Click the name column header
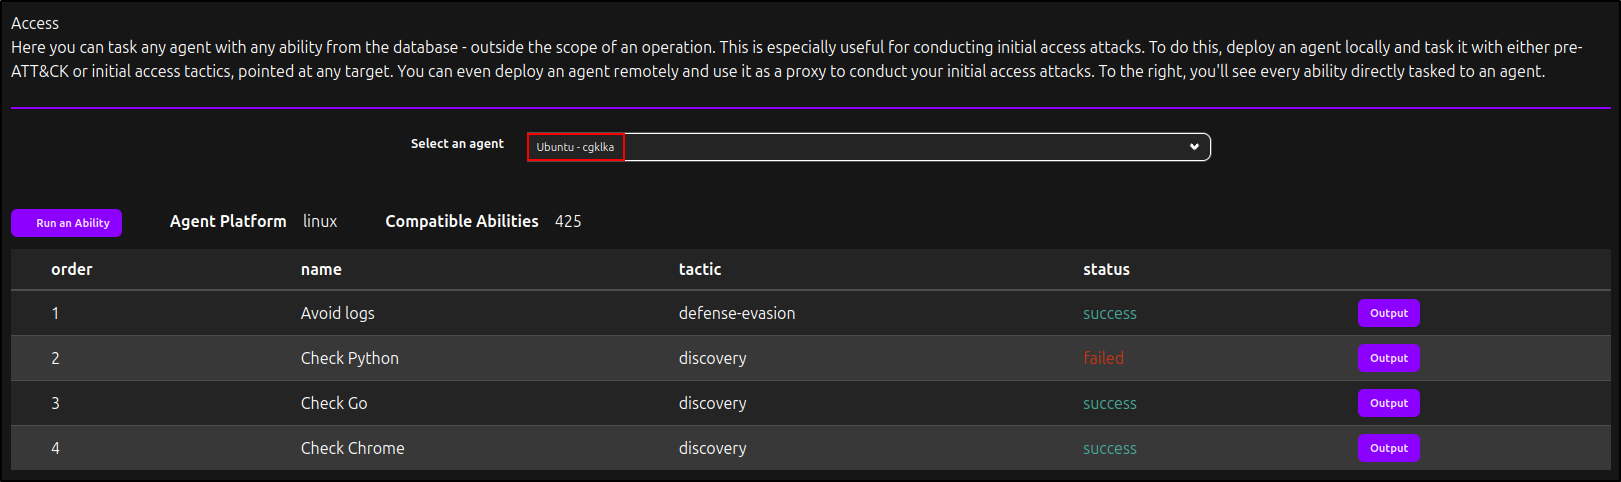Viewport: 1621px width, 482px height. (x=321, y=269)
